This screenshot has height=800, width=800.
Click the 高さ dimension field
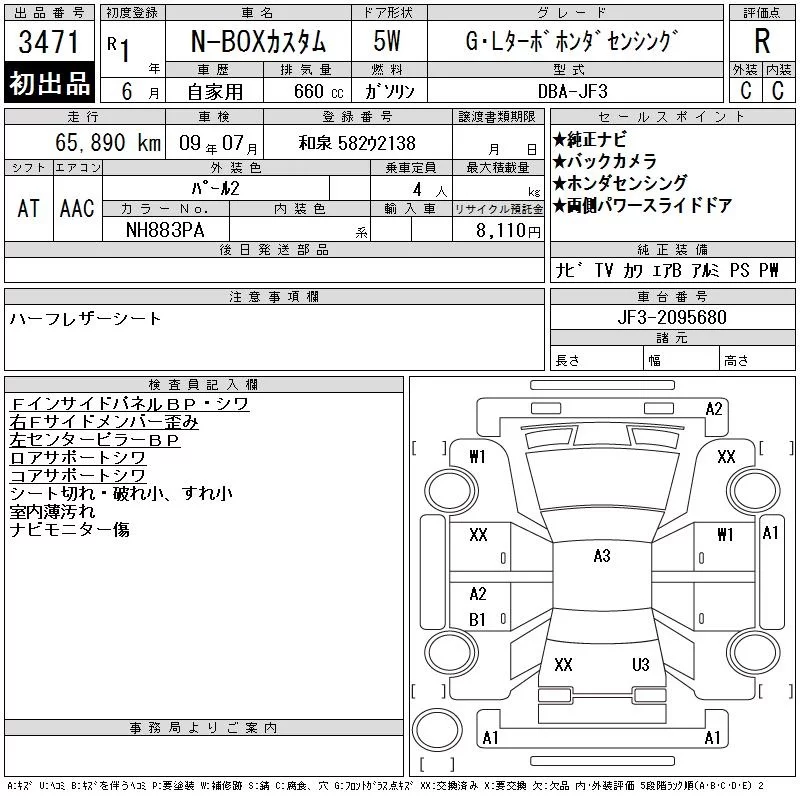pos(757,360)
